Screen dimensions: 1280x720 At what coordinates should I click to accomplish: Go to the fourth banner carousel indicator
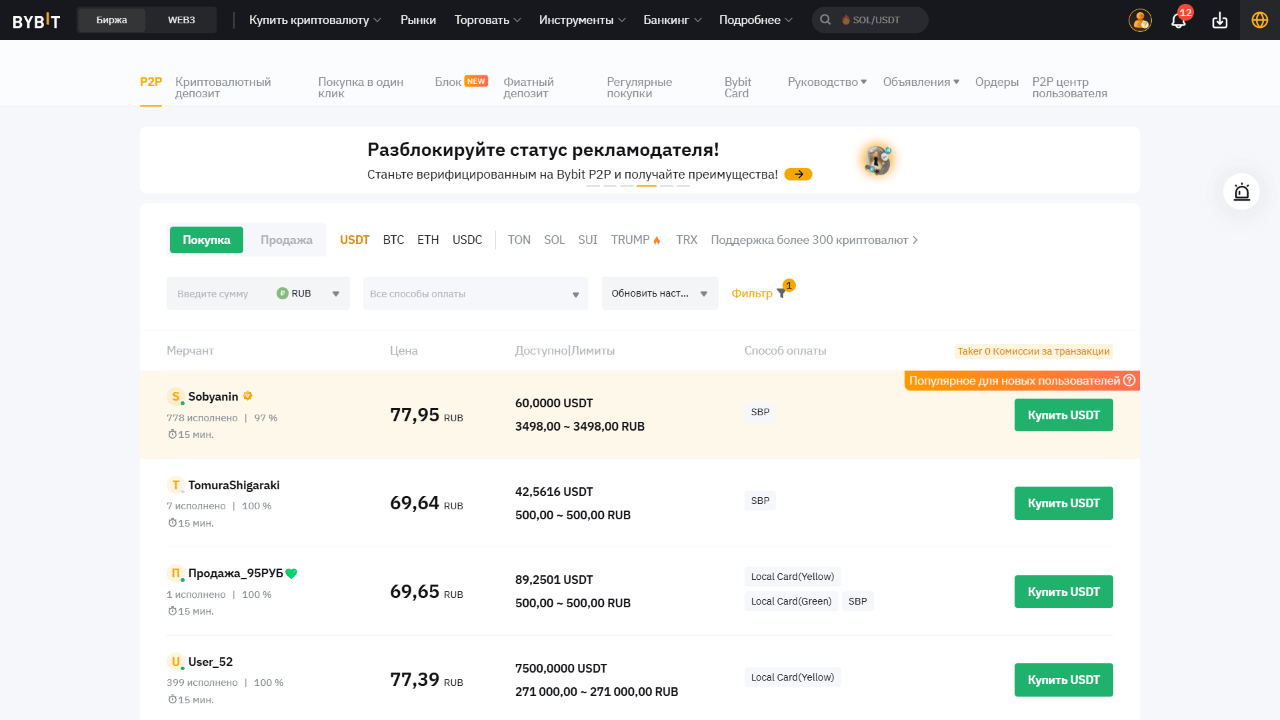pos(646,186)
